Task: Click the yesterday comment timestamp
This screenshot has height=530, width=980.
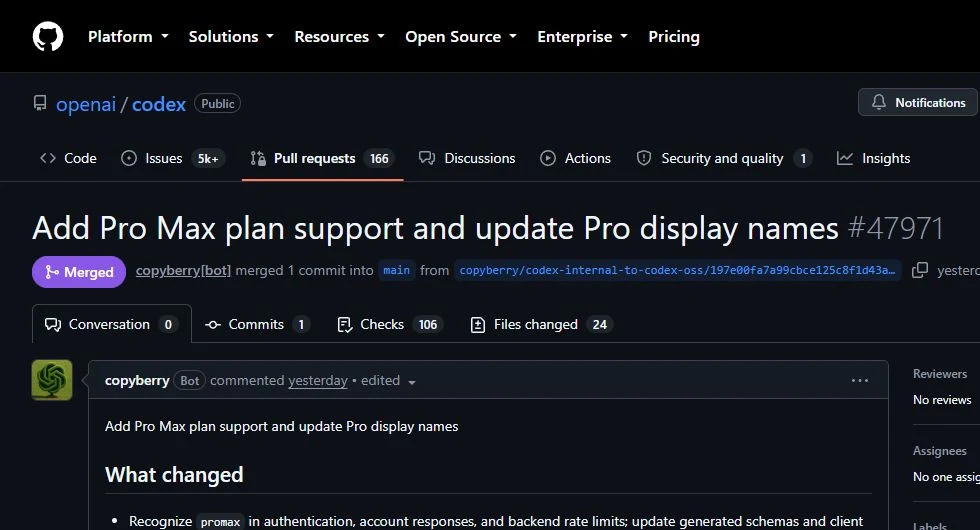Action: [x=318, y=380]
